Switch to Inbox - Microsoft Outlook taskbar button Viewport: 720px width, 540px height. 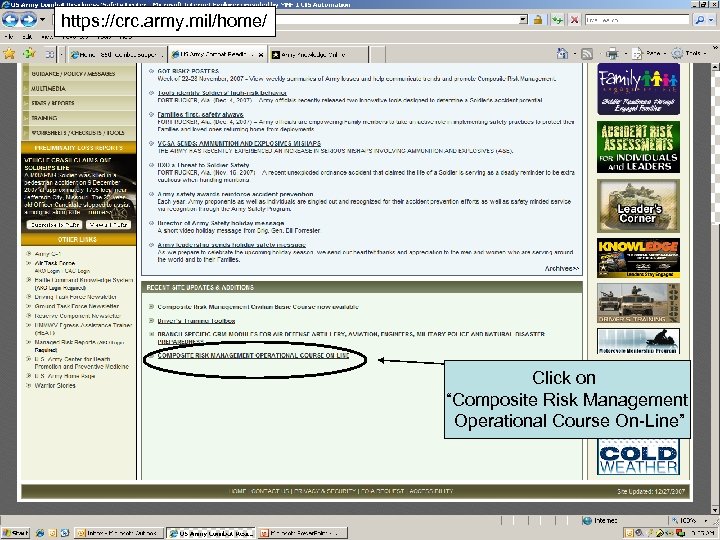[119, 533]
